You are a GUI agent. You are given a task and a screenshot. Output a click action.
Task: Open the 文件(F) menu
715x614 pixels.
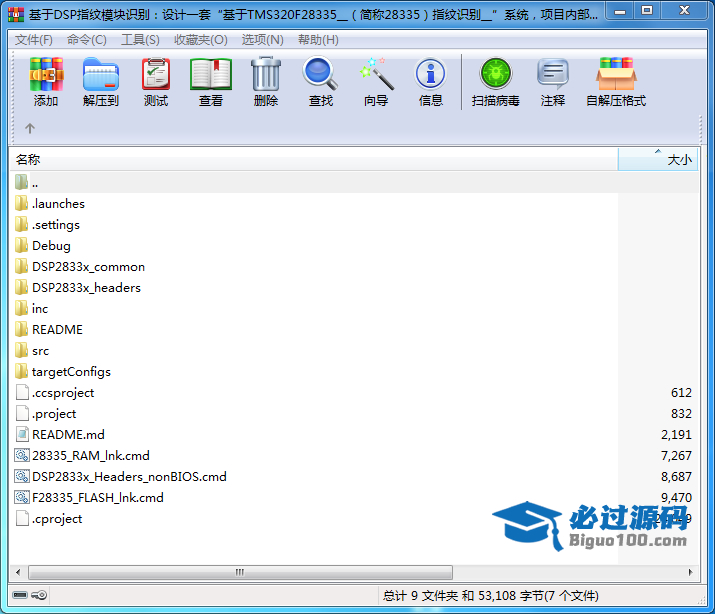click(34, 40)
